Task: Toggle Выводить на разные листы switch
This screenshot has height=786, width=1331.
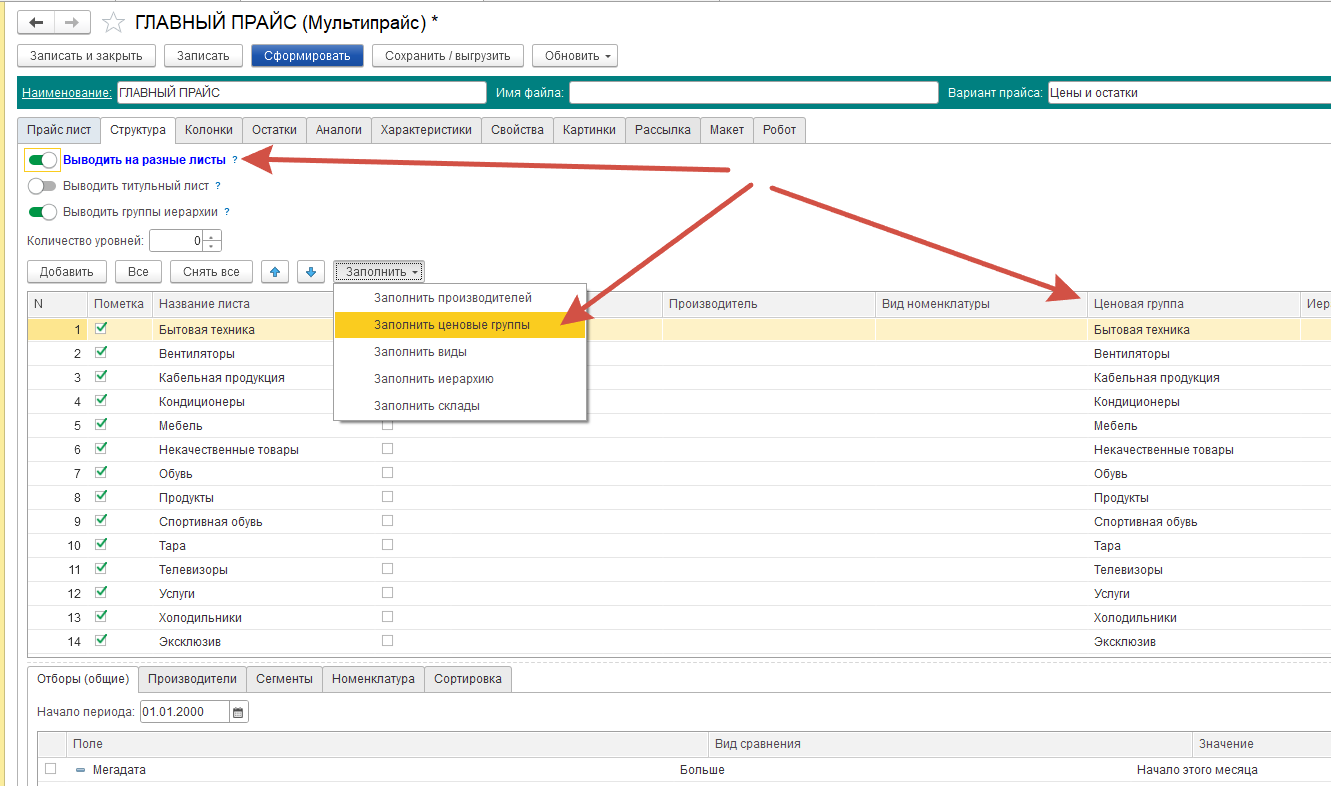Action: pos(43,159)
